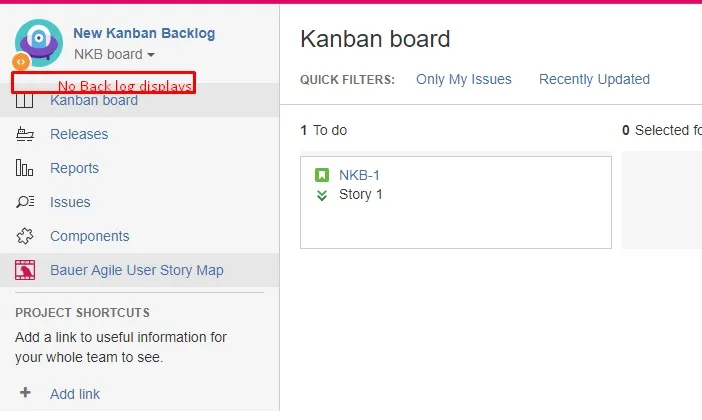Image resolution: width=702 pixels, height=420 pixels.
Task: Click the Components puzzle icon
Action: click(26, 237)
